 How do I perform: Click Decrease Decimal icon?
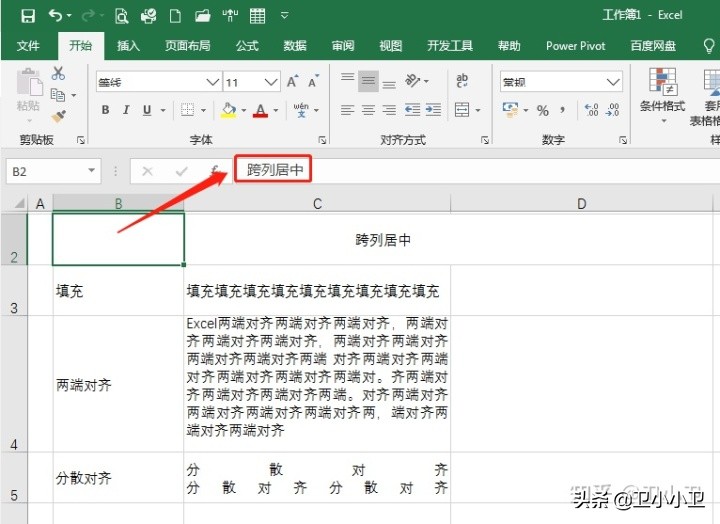613,110
